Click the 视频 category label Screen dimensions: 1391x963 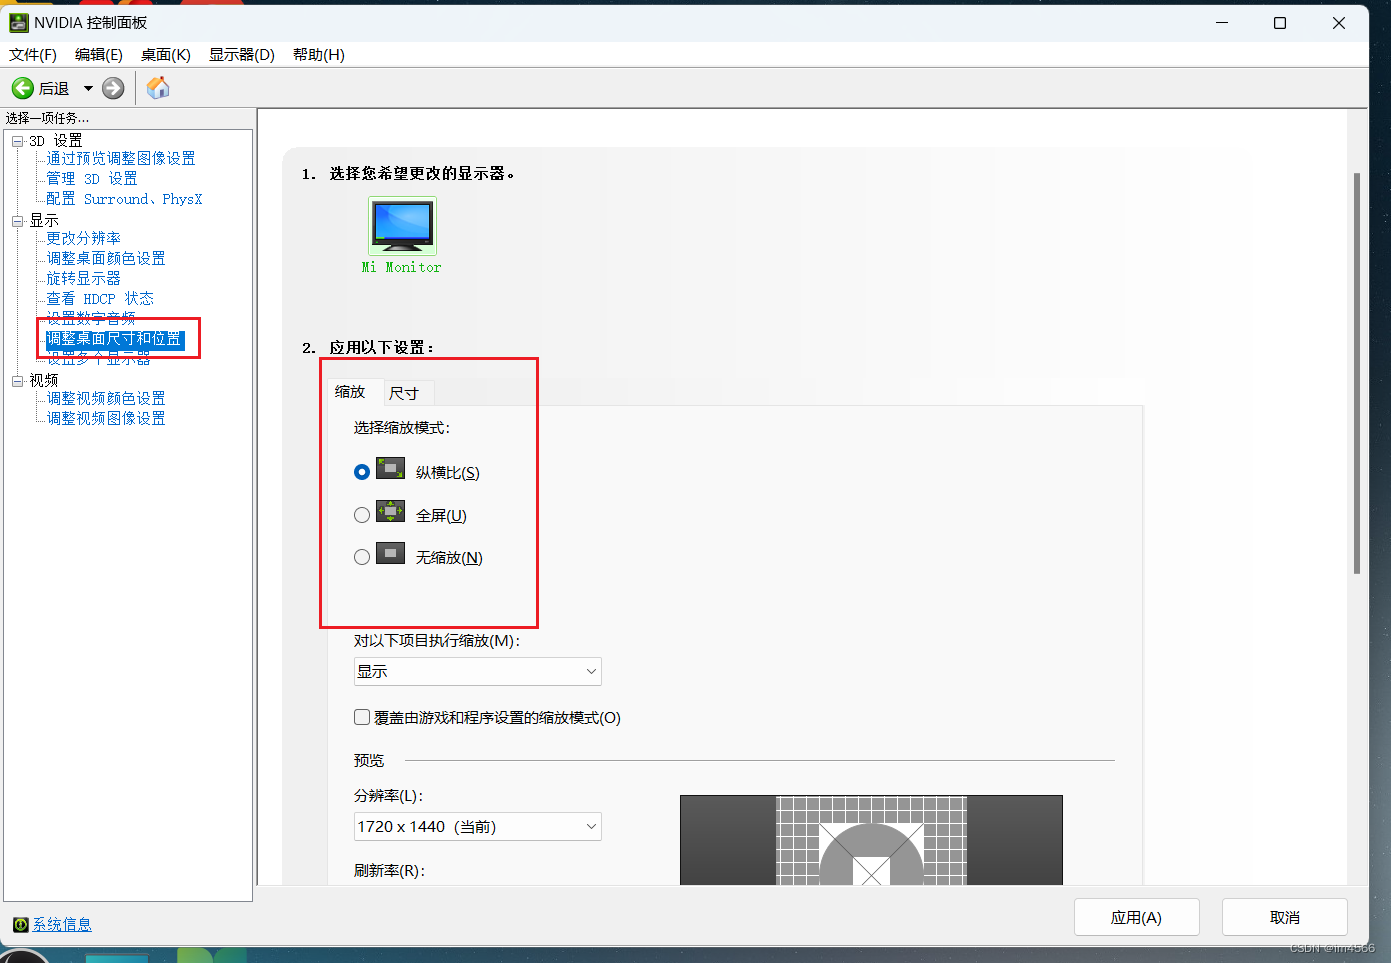pos(44,380)
